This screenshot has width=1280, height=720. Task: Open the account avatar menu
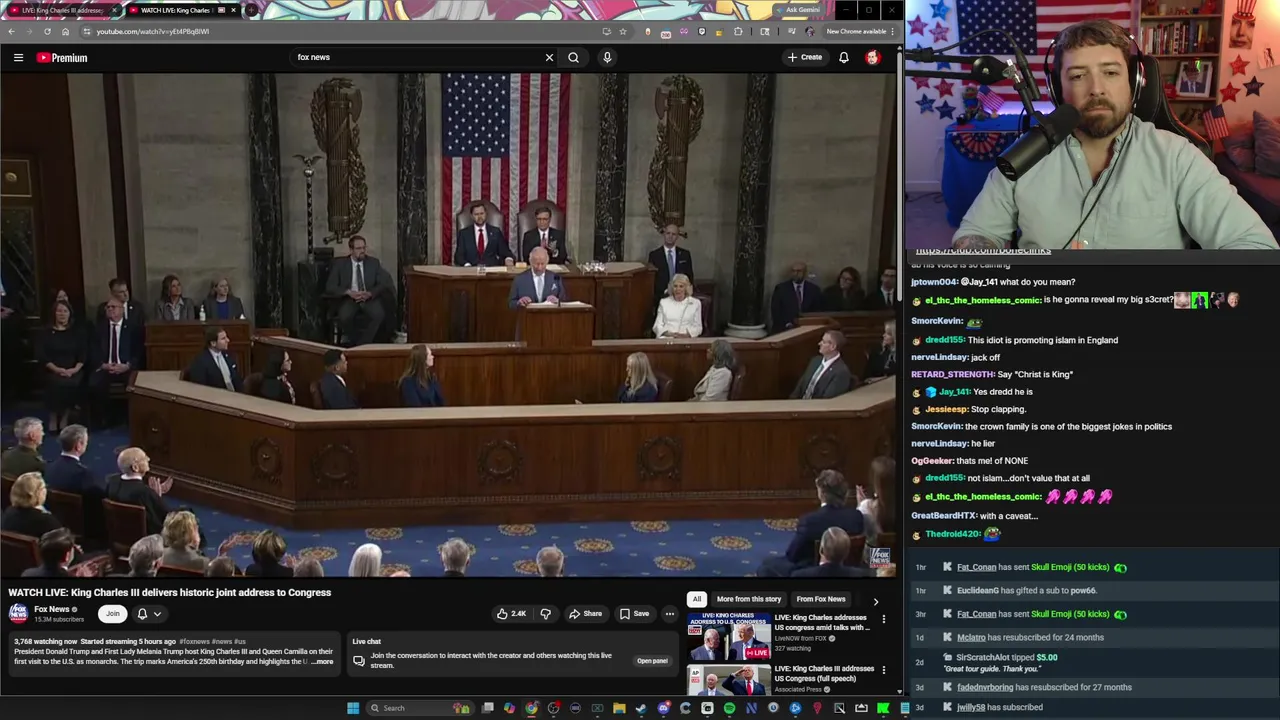click(873, 57)
